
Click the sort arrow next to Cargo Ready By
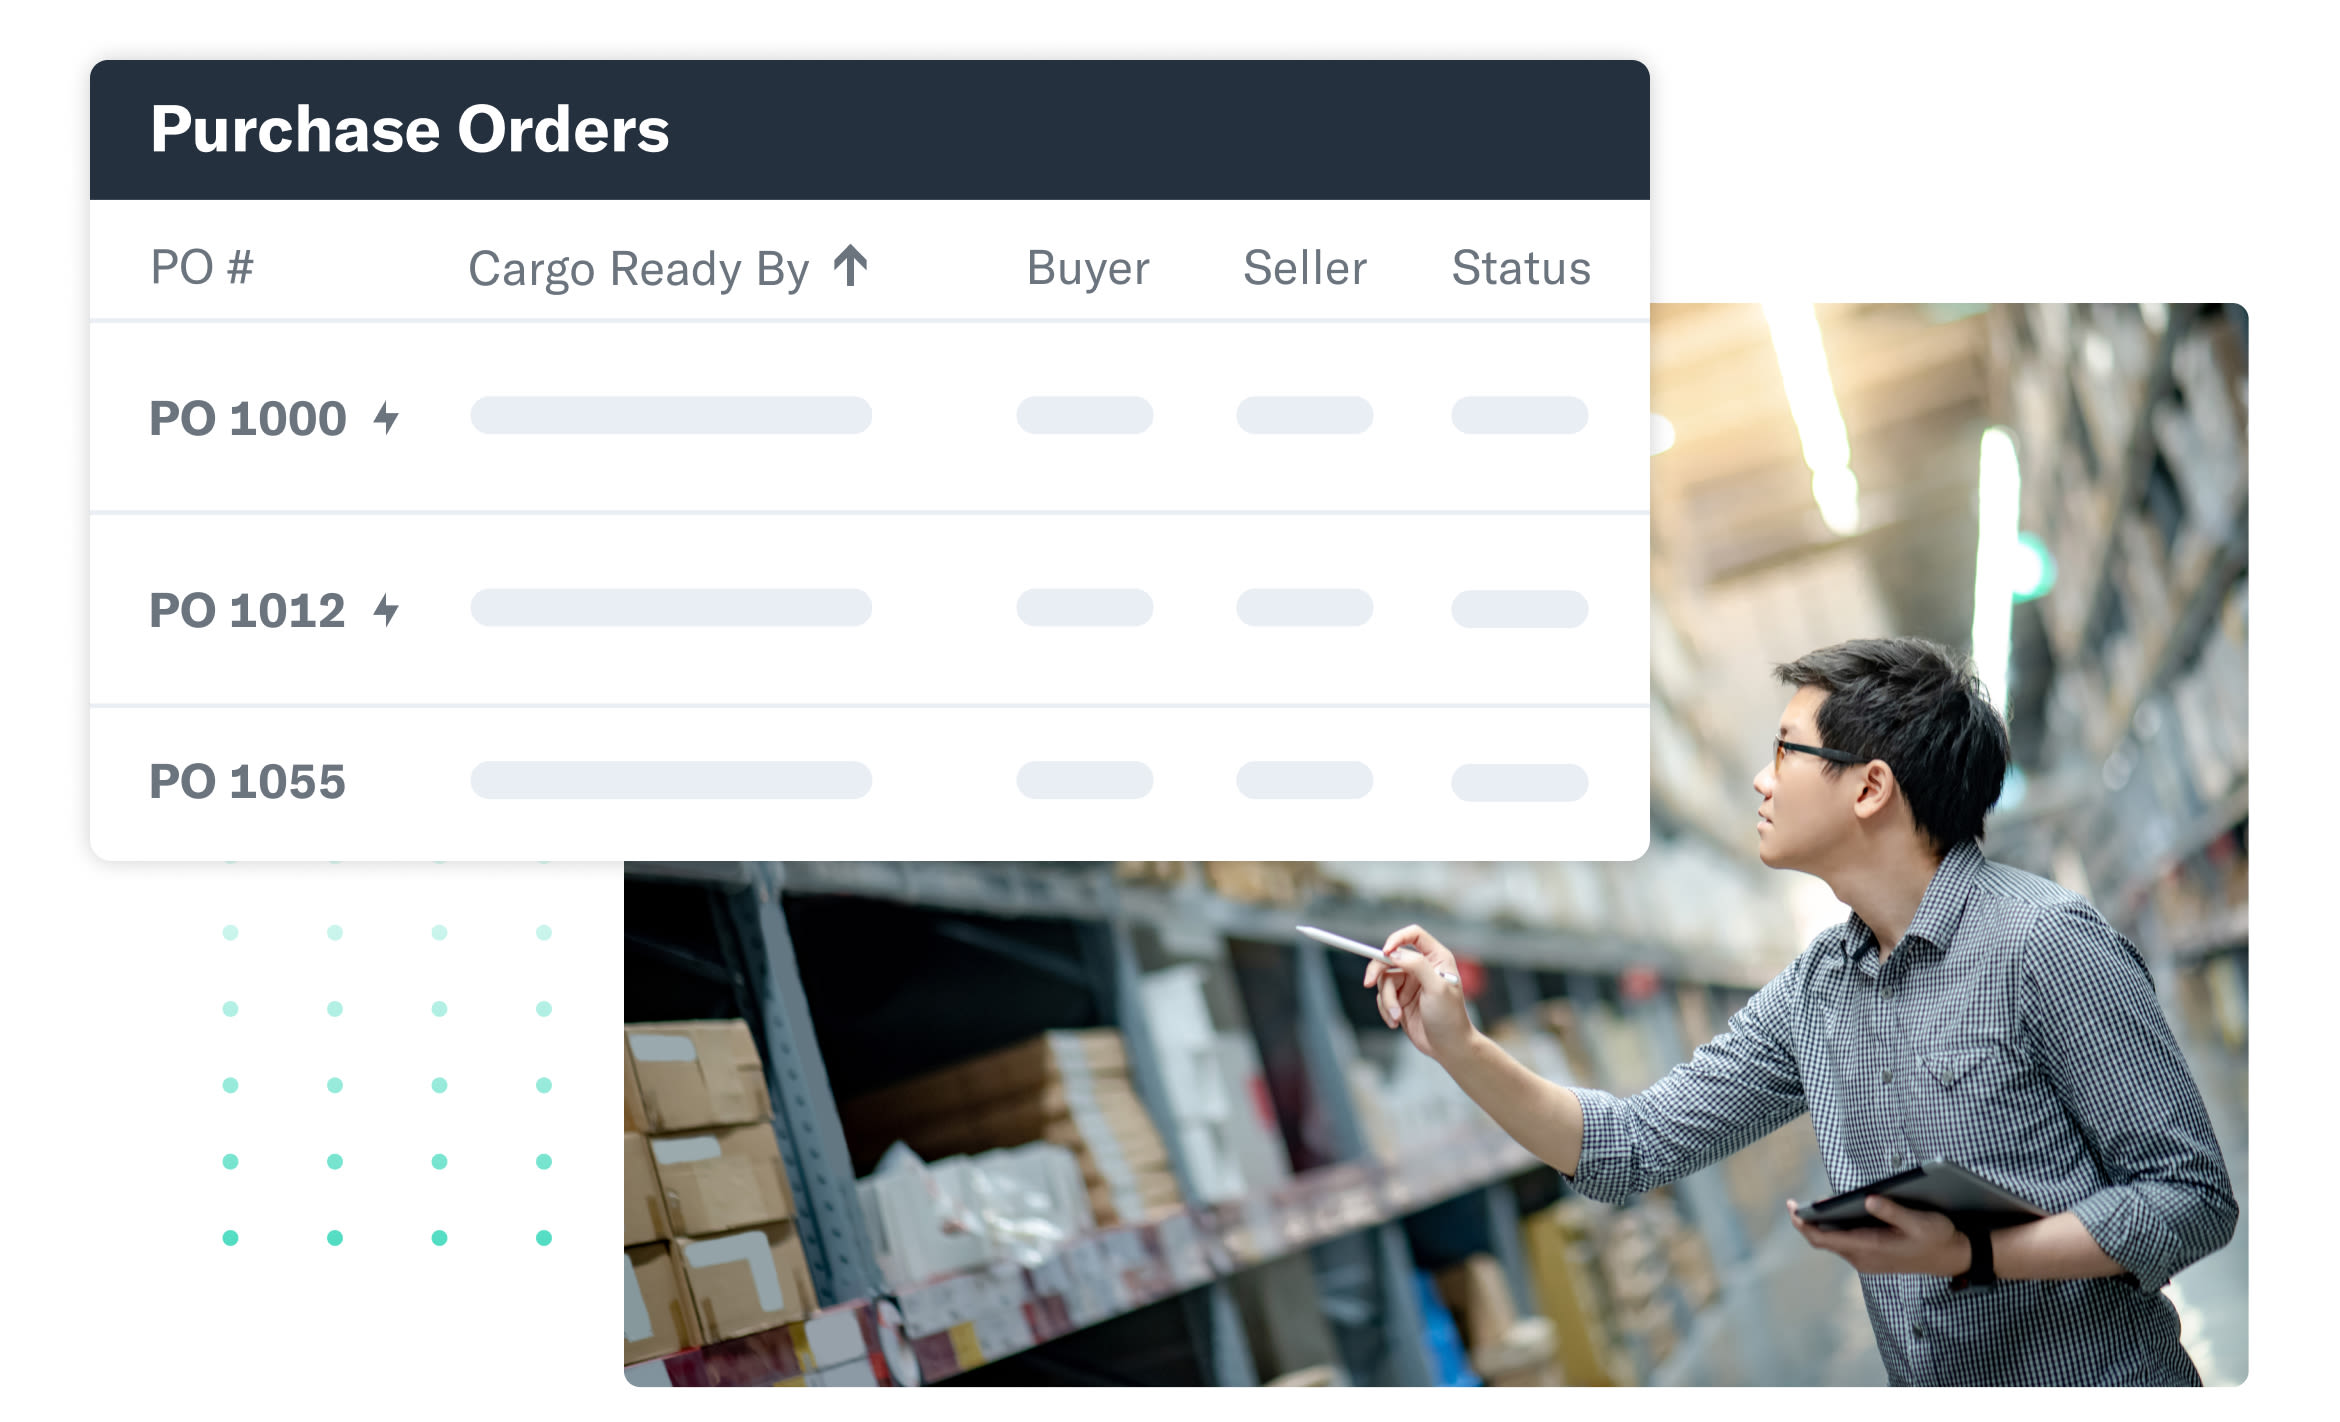(851, 266)
